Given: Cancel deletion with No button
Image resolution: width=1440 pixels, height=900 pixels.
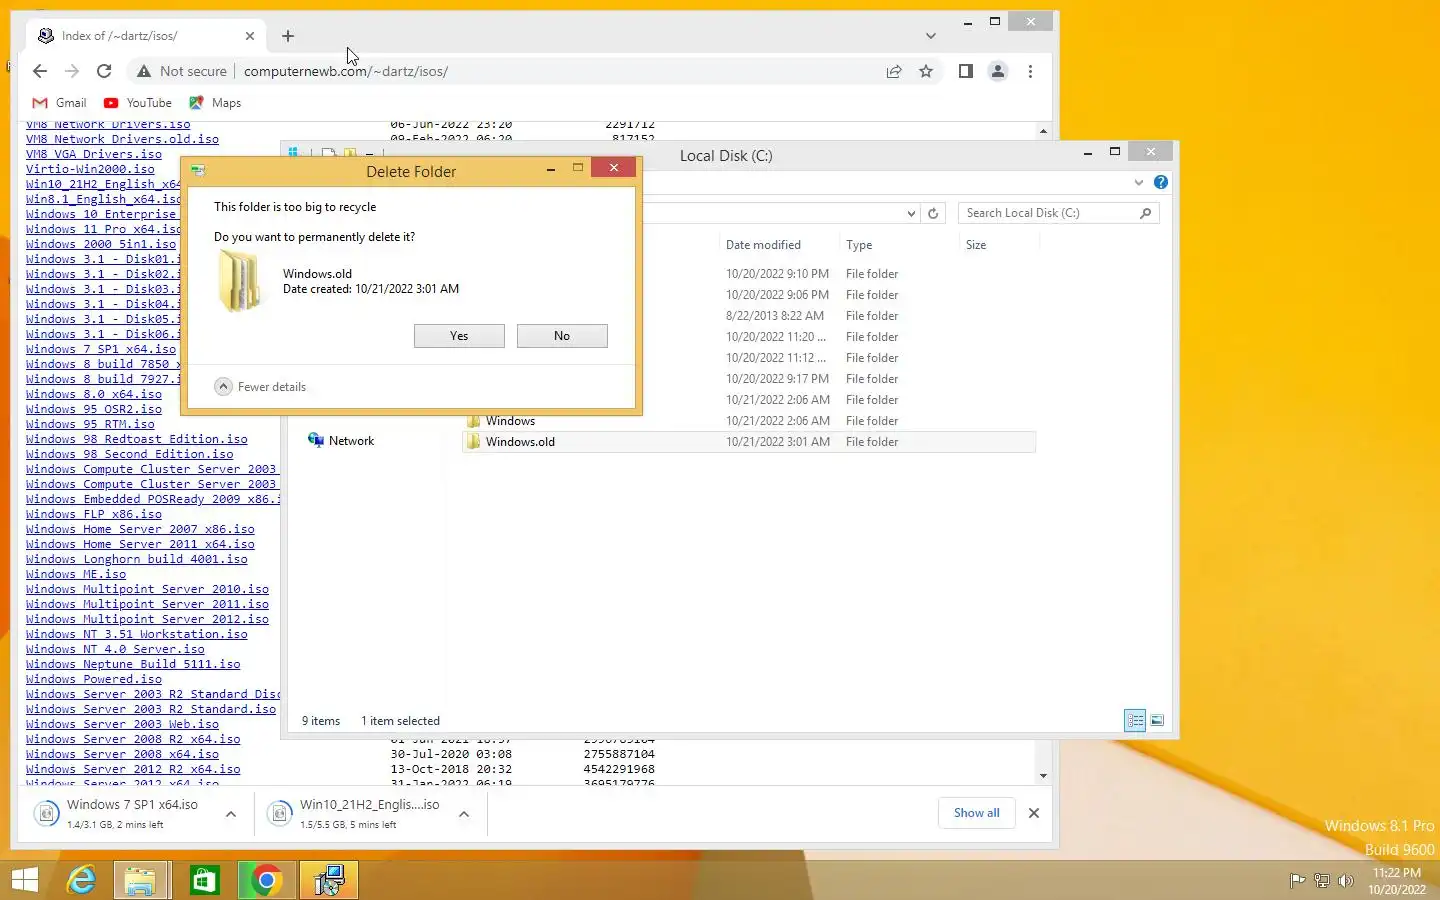Looking at the screenshot, I should pyautogui.click(x=562, y=336).
